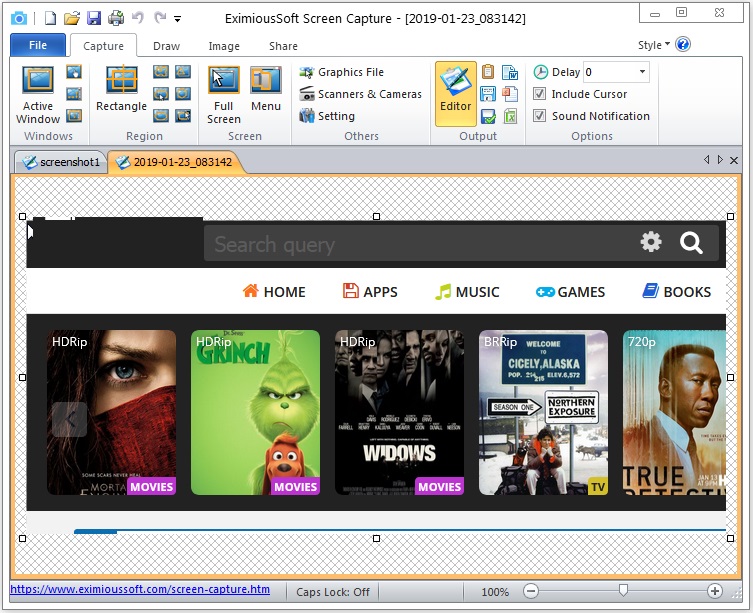This screenshot has height=613, width=753.
Task: Click the carousel previous arrow on first poster
Action: click(x=70, y=419)
